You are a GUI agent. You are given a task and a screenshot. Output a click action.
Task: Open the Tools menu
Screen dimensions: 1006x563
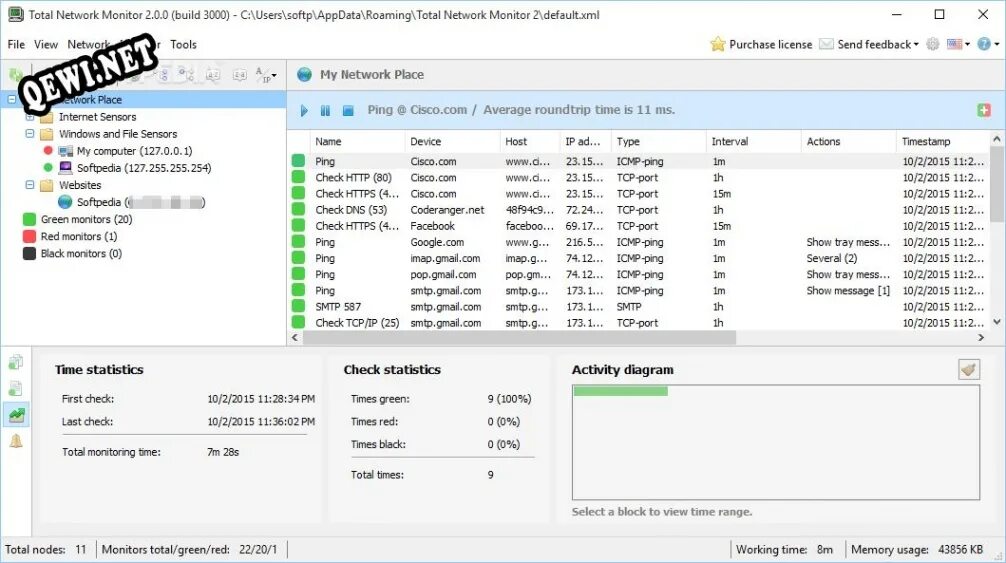(183, 44)
